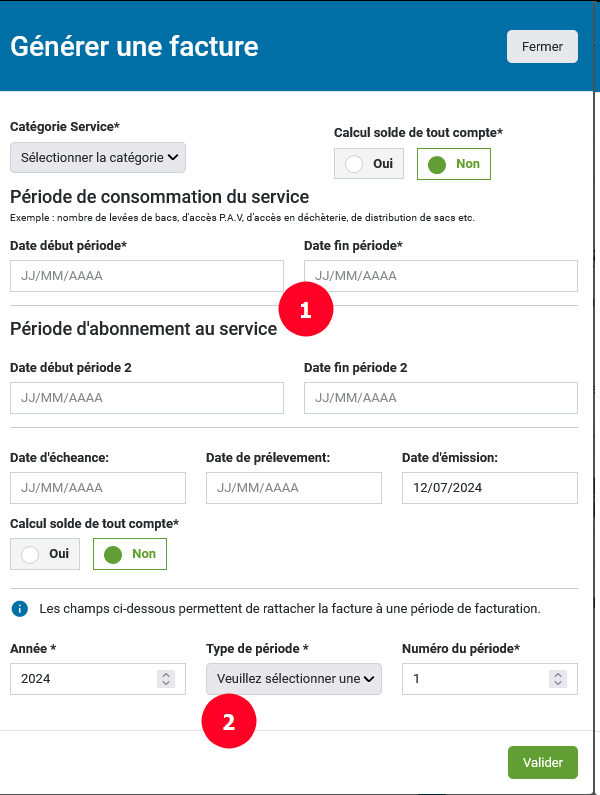Open the Catégorie Service dropdown

point(98,157)
